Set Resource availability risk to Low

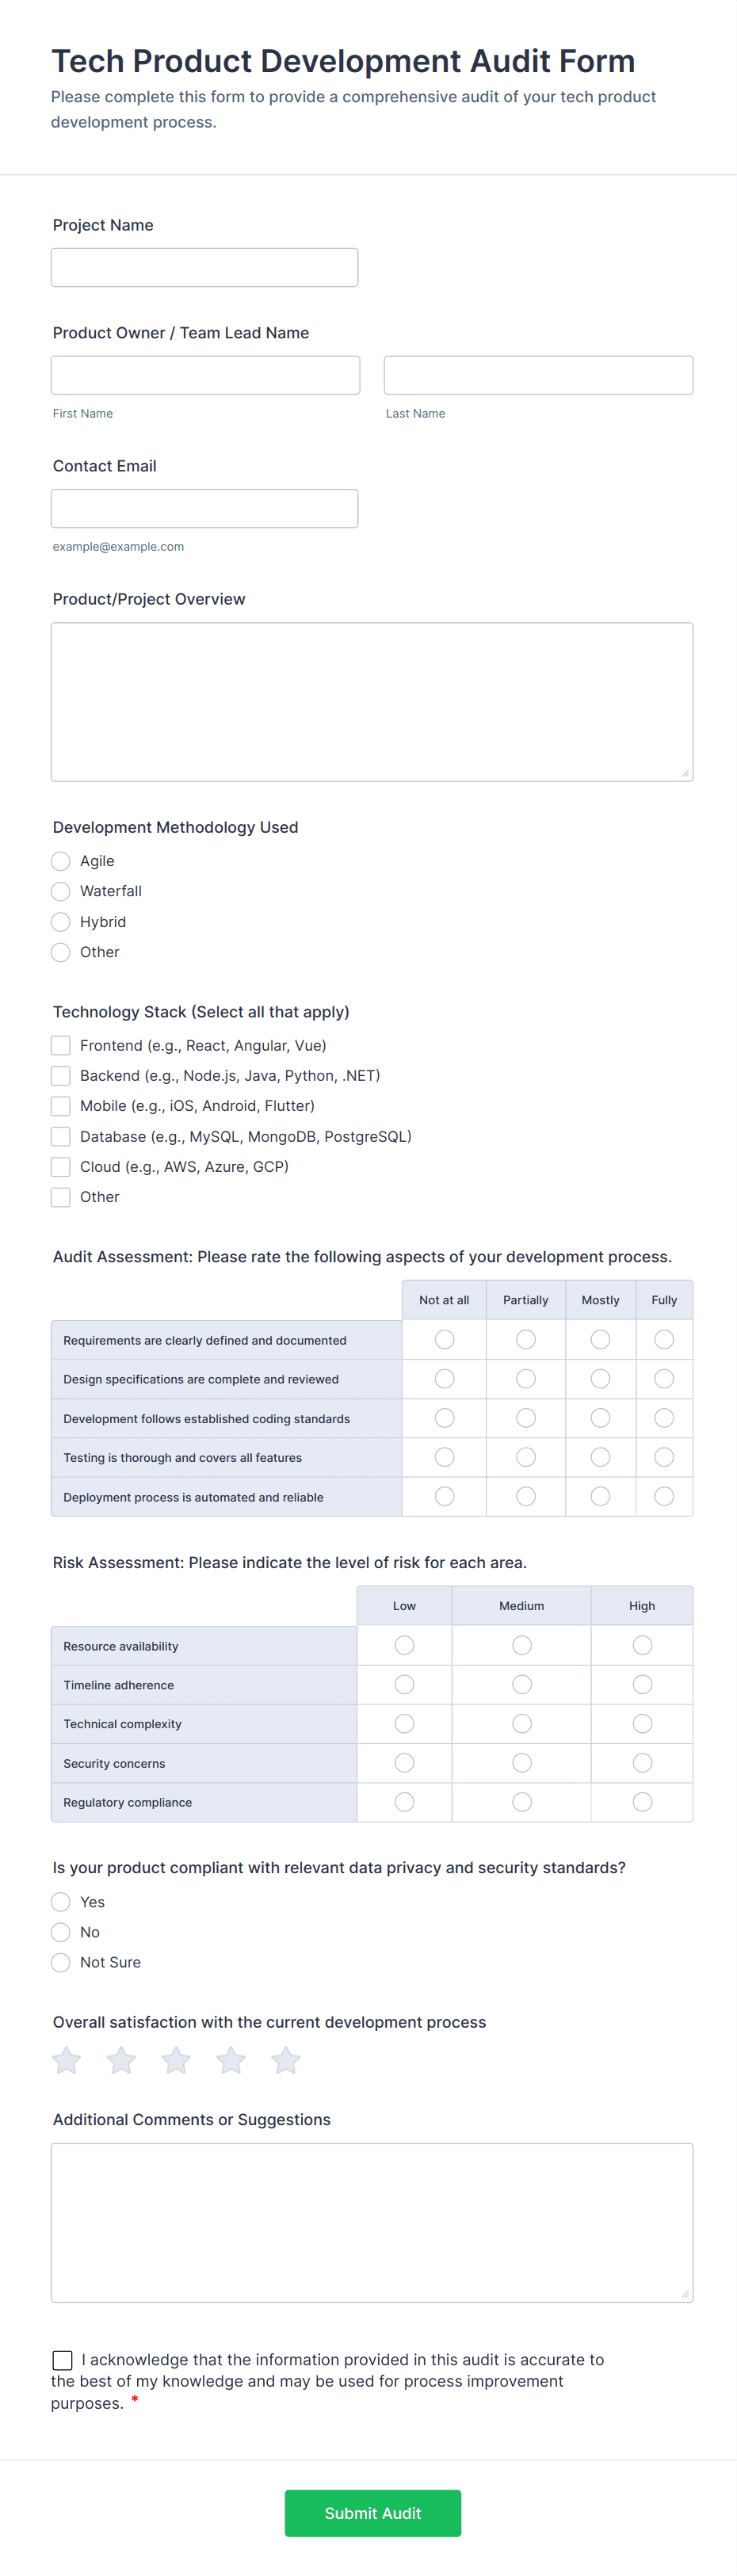point(404,1645)
